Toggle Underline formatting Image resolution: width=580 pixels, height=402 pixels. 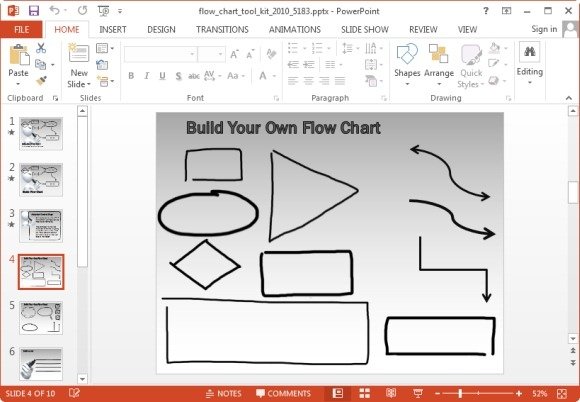click(162, 76)
